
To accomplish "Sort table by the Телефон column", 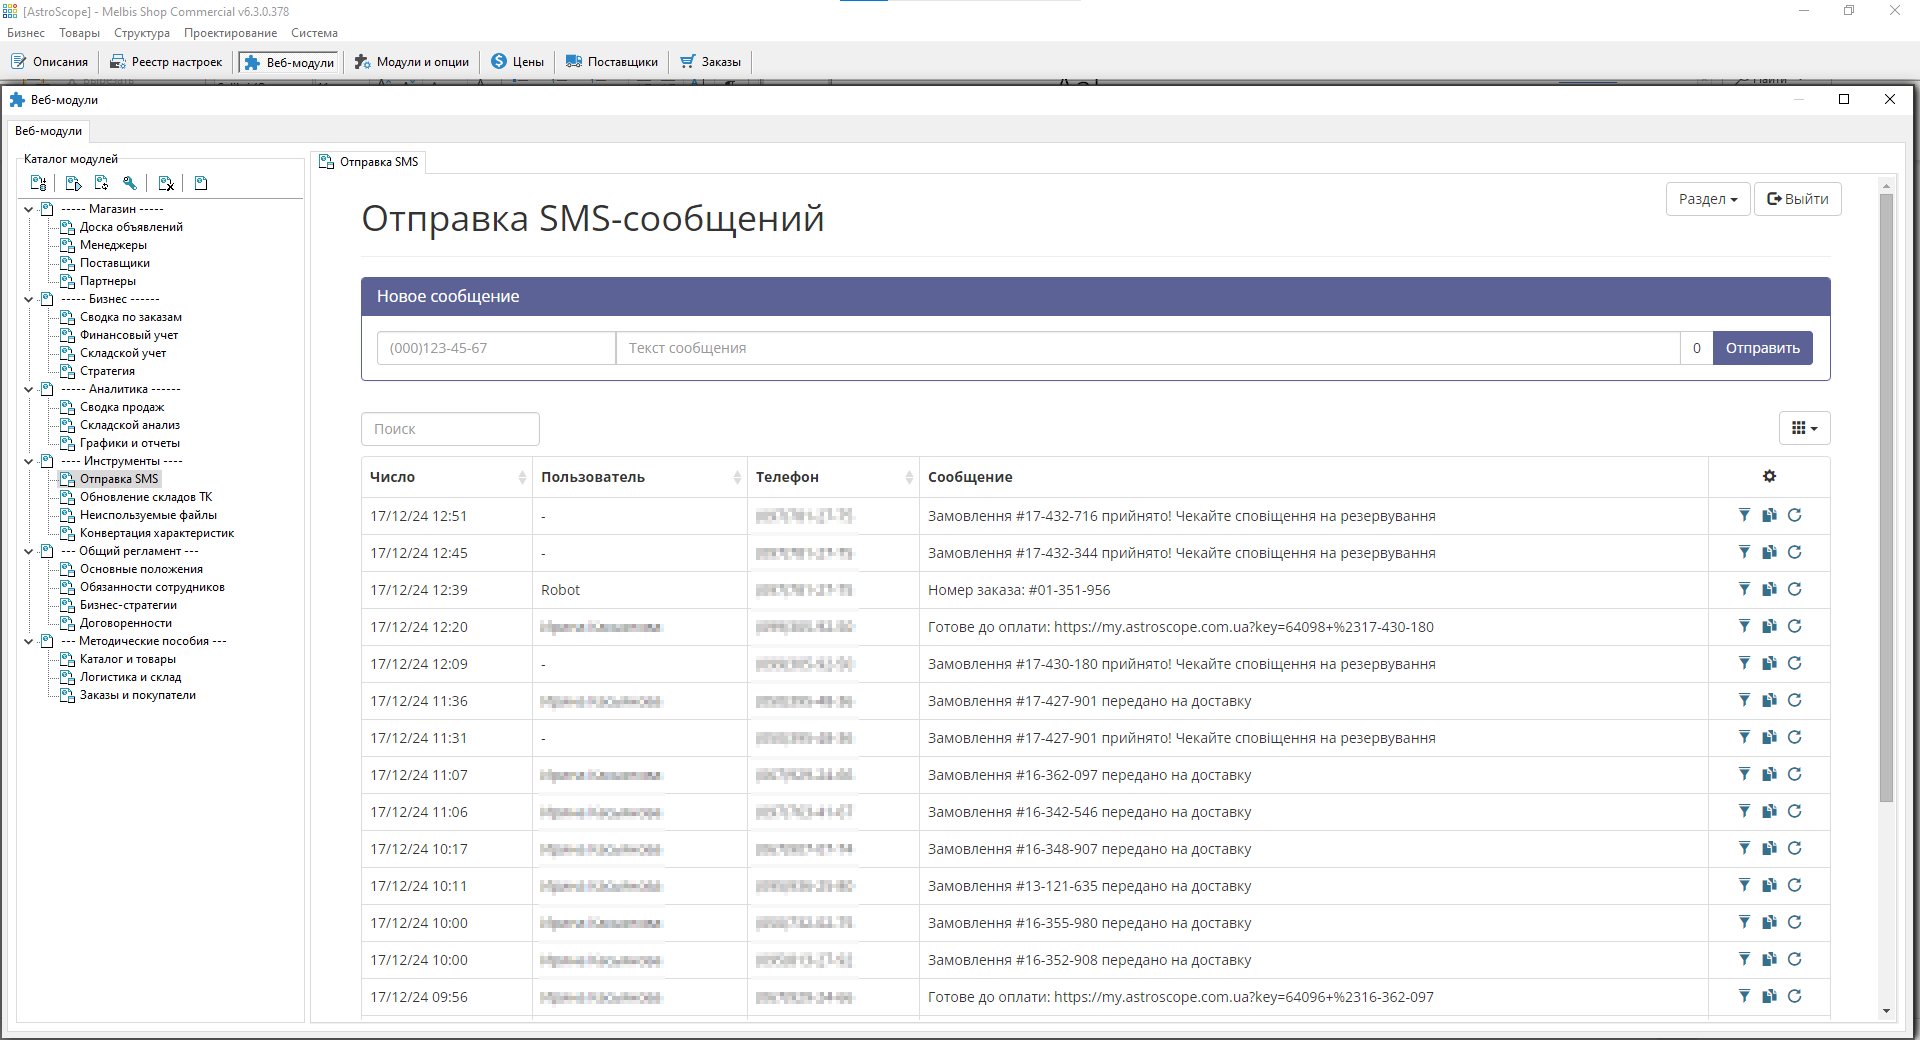I will (x=833, y=477).
